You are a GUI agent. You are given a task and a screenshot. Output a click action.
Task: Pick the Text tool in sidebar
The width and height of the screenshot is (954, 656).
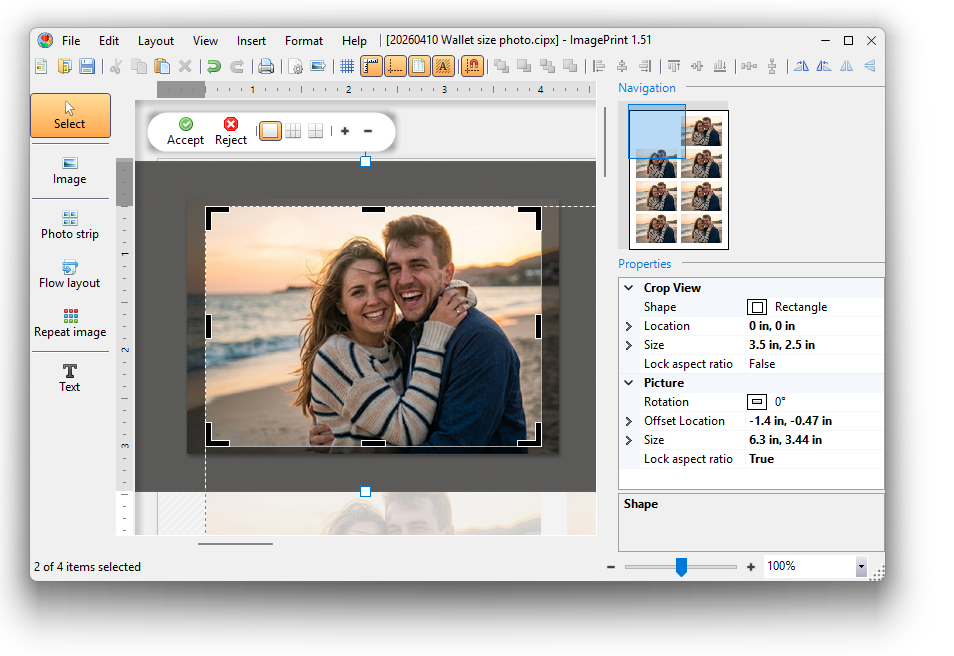coord(70,377)
